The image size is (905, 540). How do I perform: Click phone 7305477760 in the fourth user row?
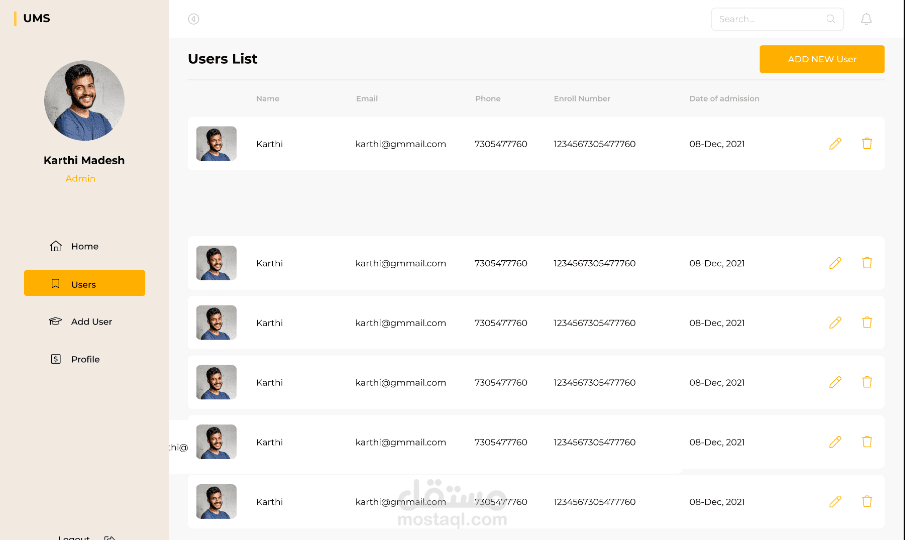pos(501,382)
